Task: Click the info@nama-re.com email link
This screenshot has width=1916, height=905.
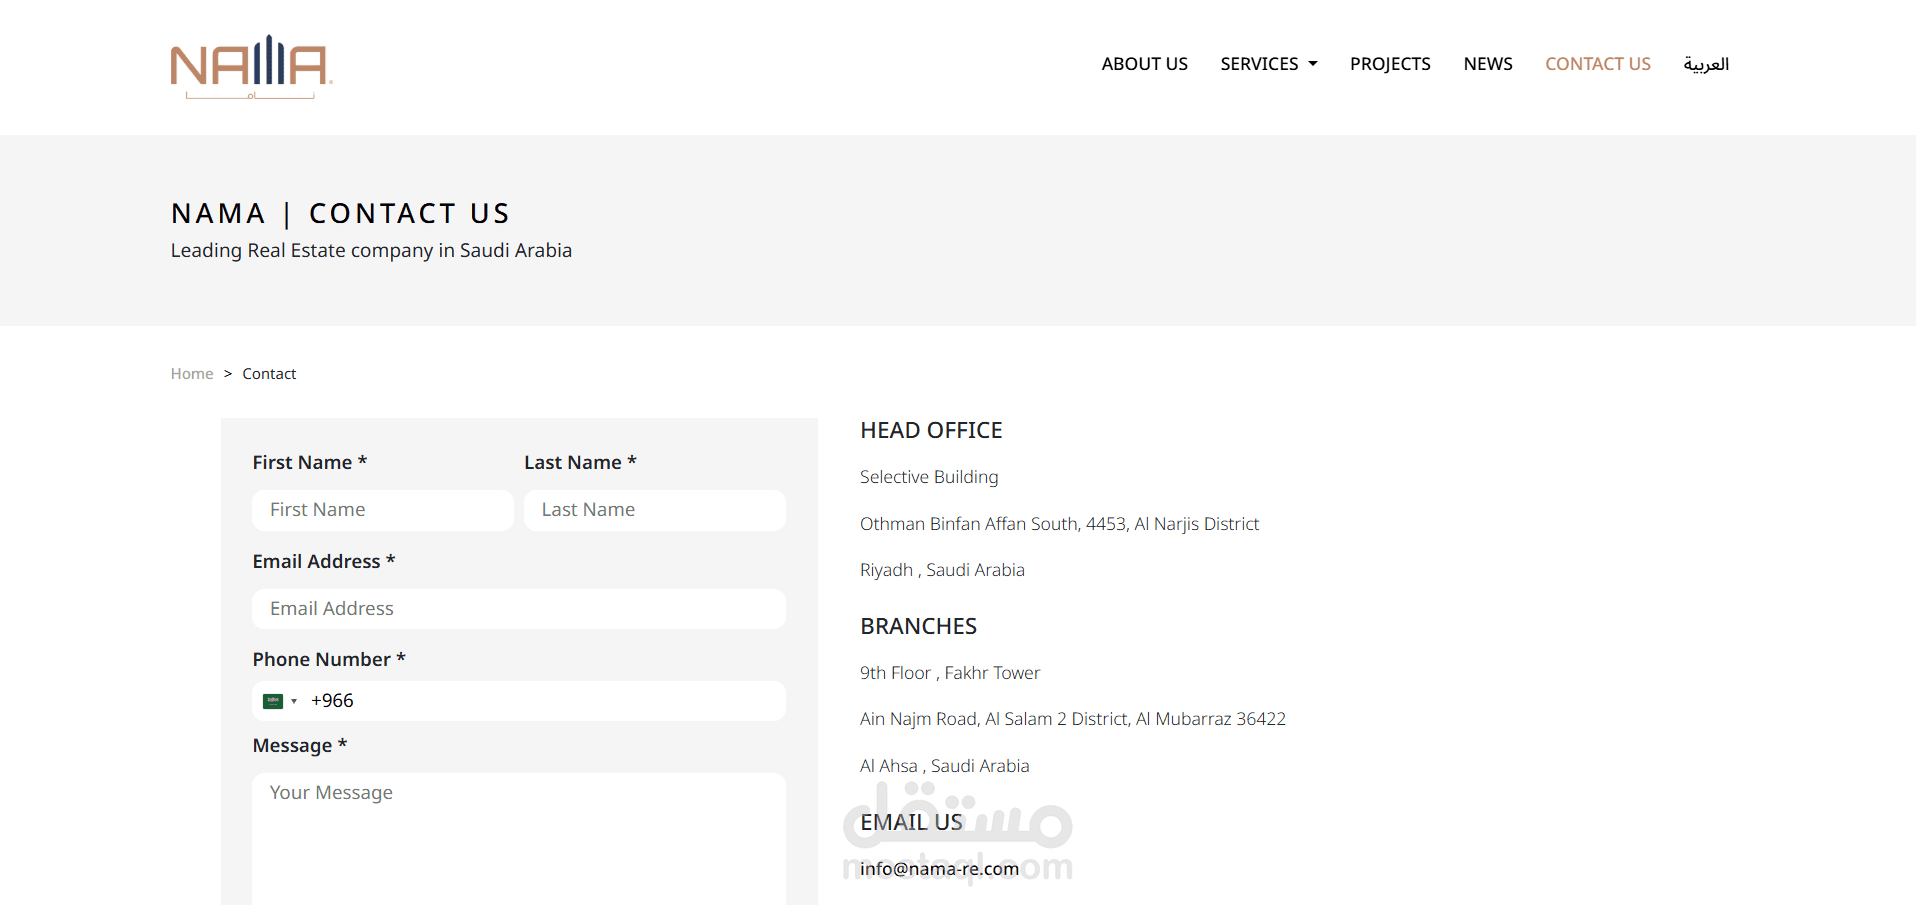Action: [939, 869]
